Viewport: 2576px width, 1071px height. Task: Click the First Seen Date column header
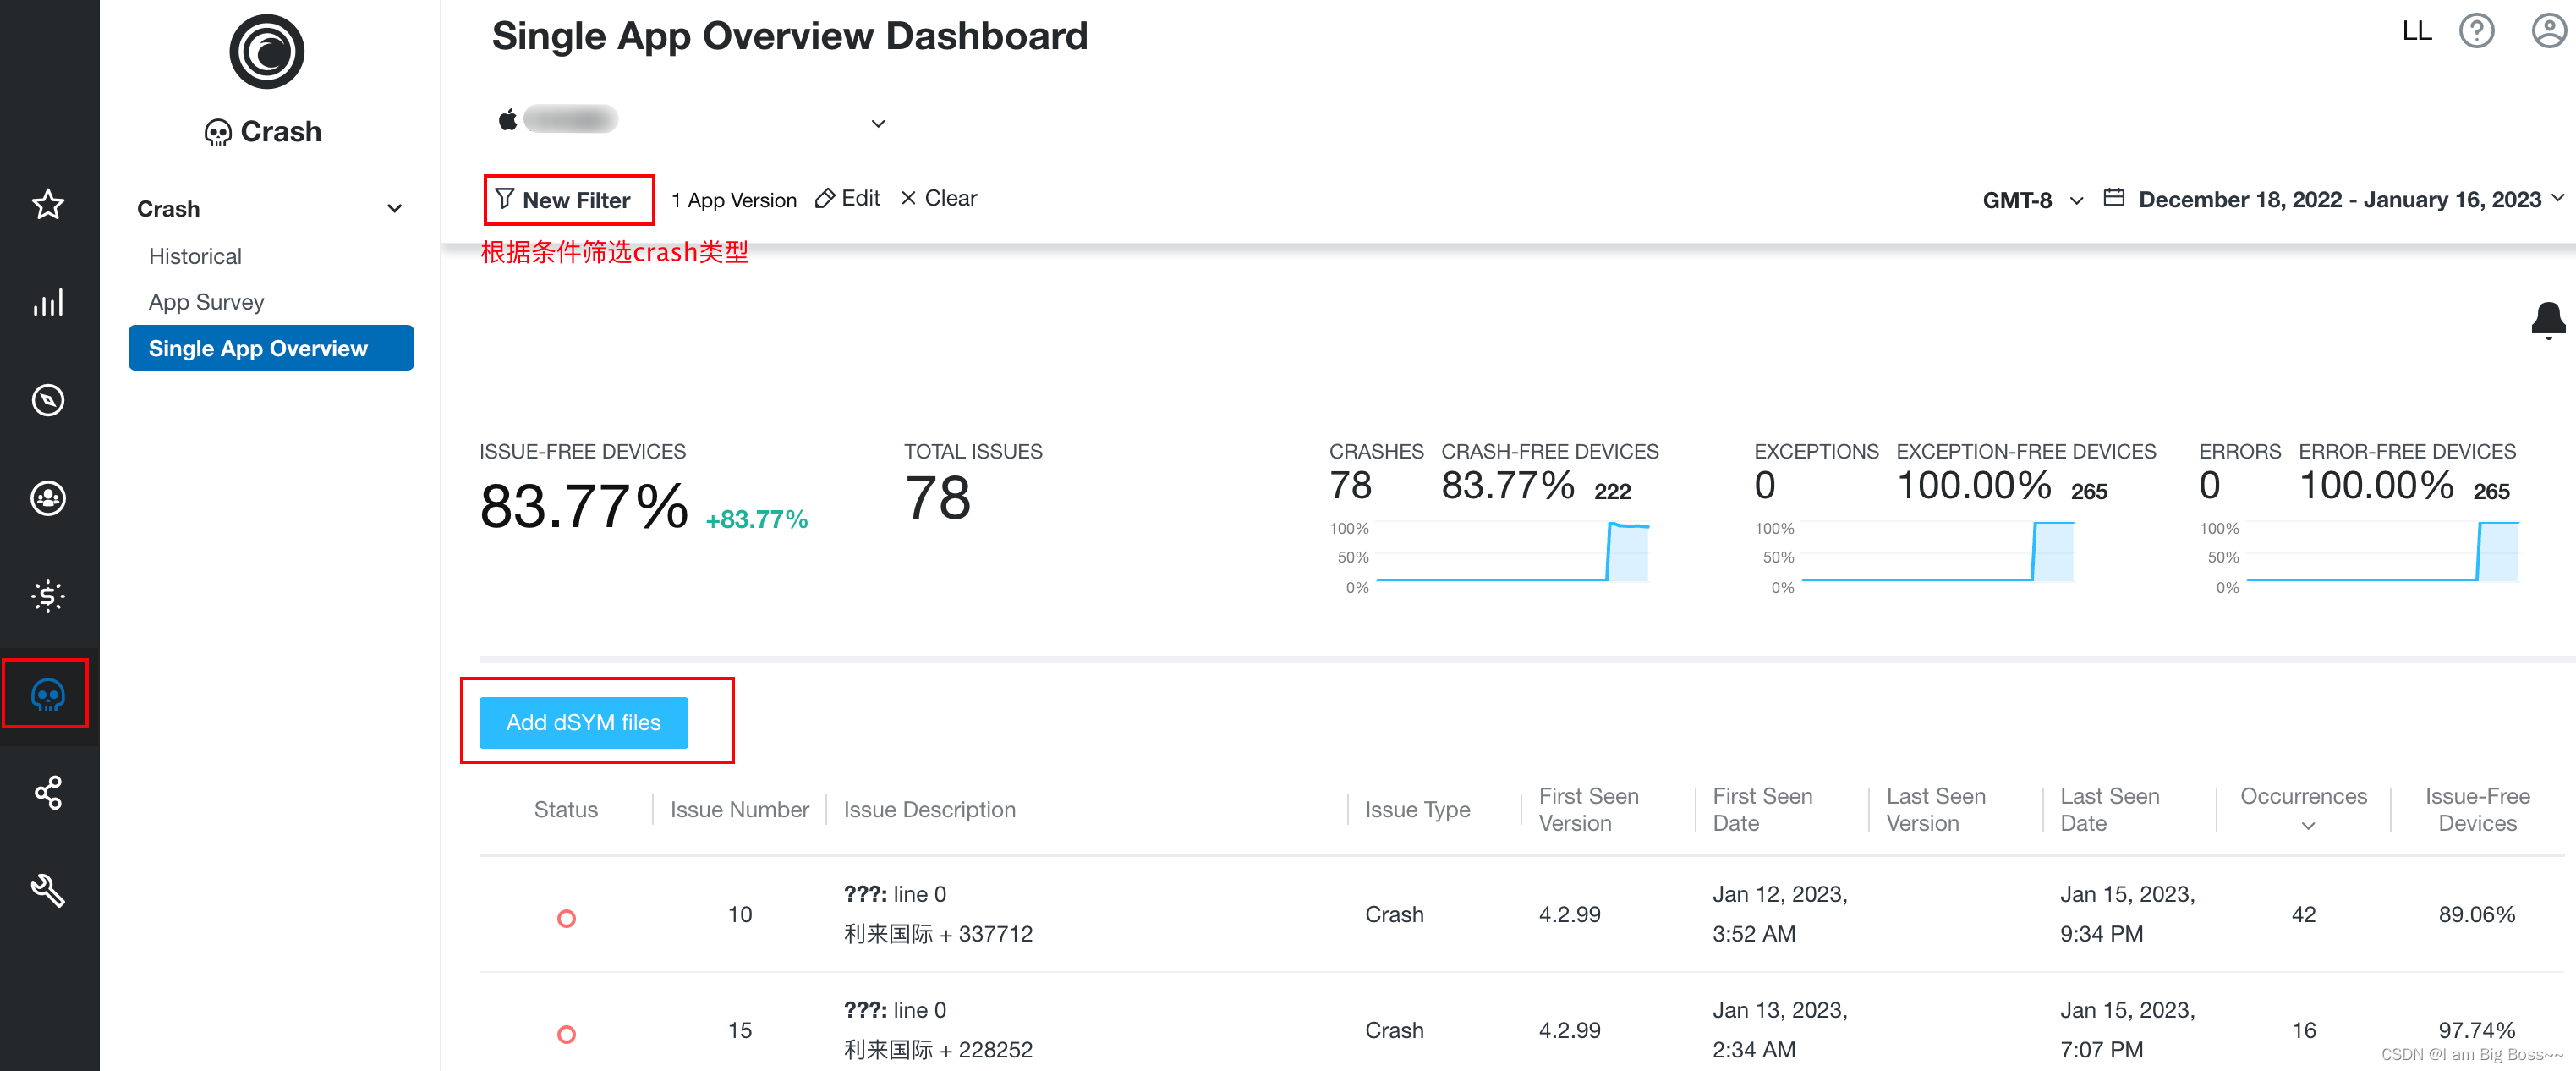(1762, 809)
